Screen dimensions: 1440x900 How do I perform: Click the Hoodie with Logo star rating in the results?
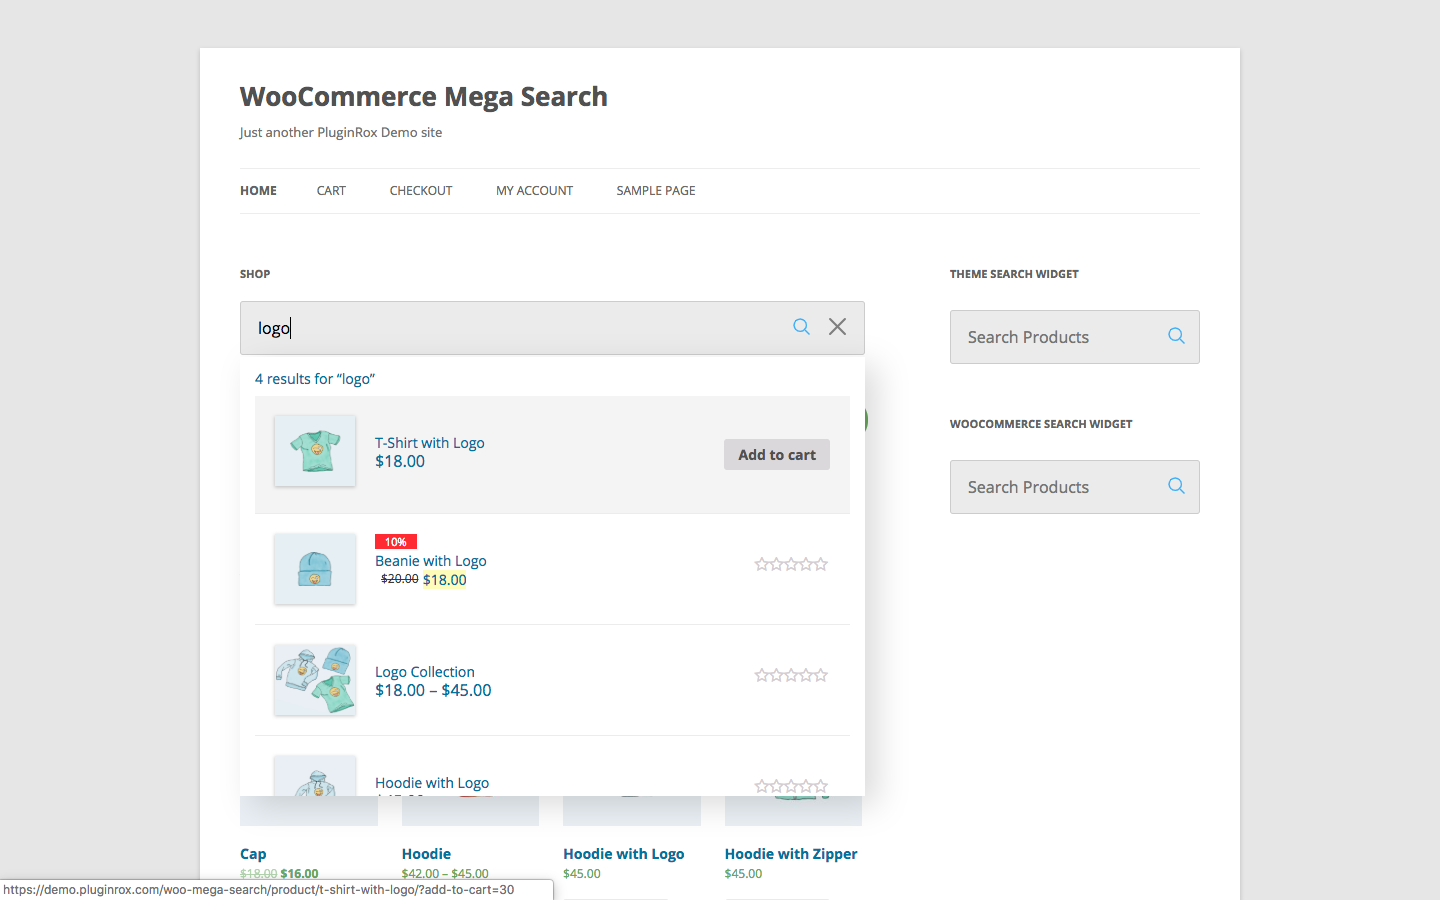coord(791,787)
